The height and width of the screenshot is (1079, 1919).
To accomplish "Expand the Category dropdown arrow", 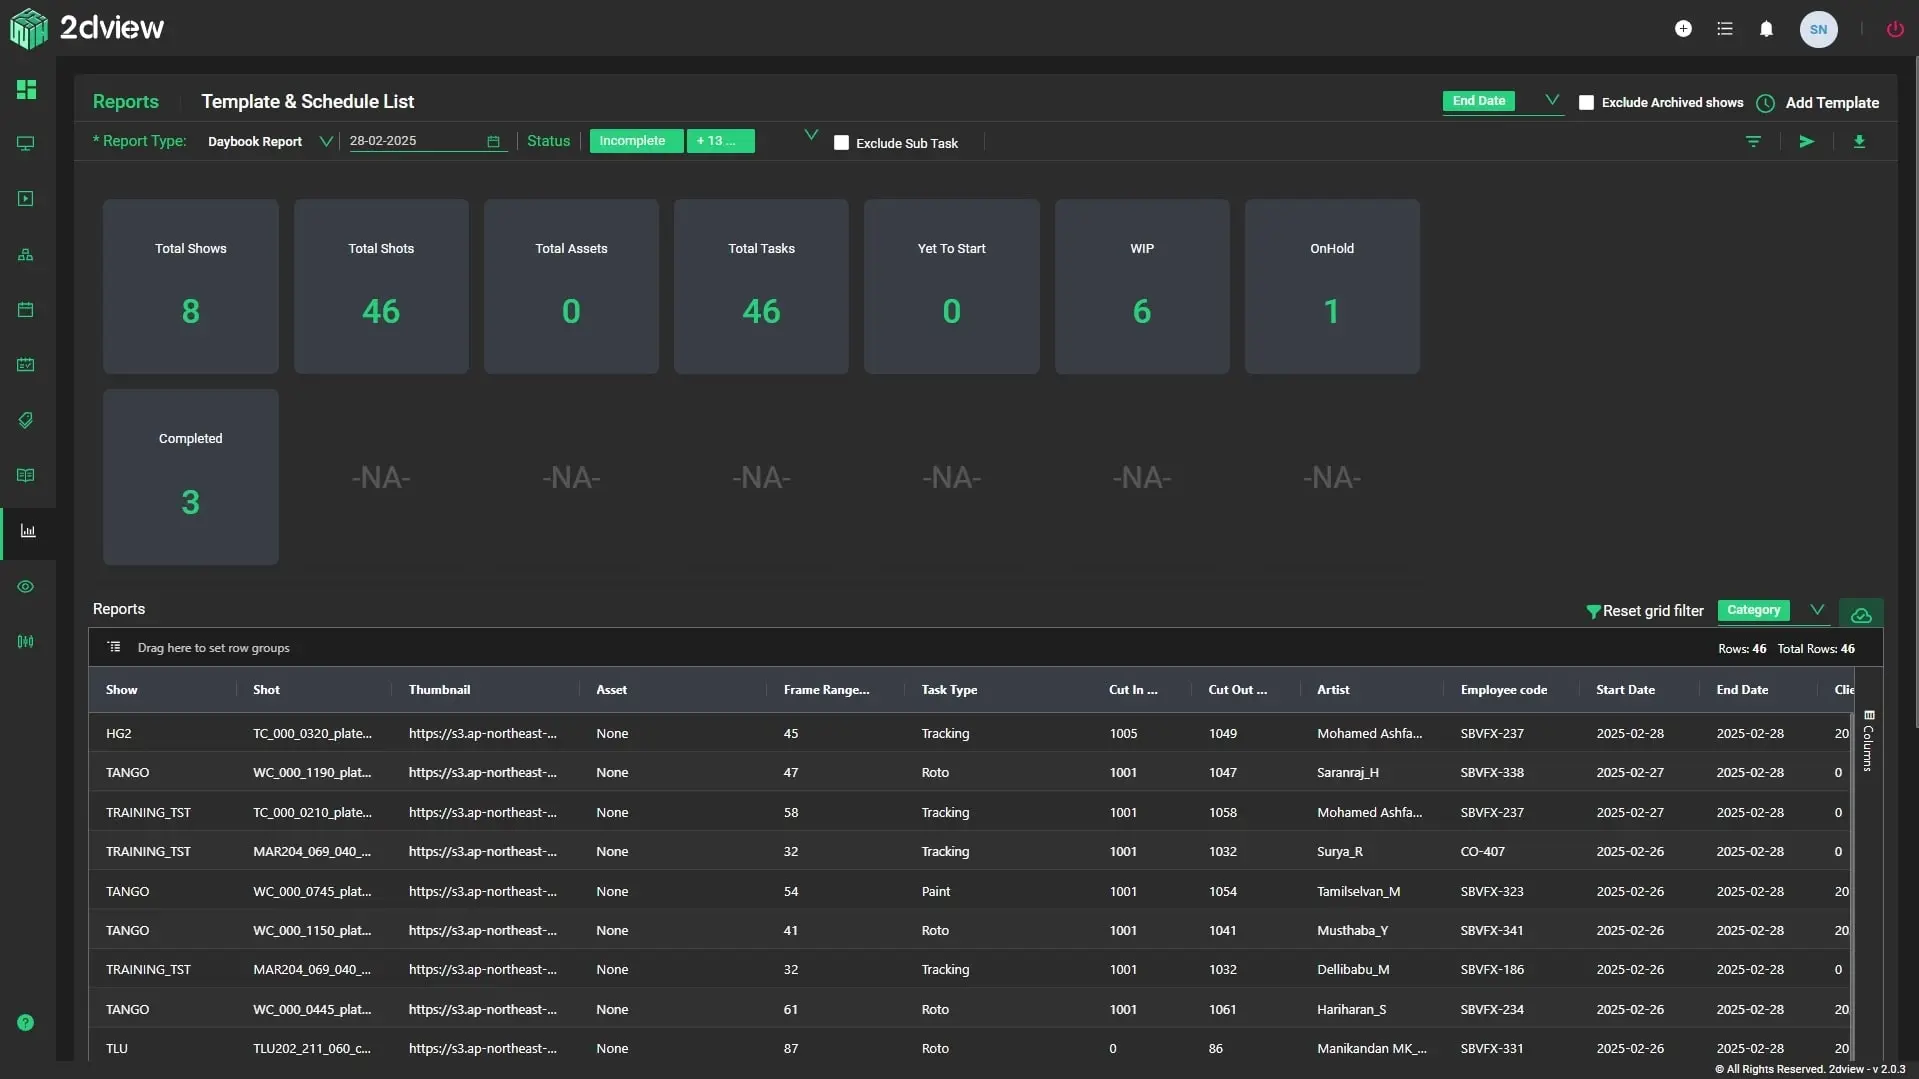I will 1817,609.
